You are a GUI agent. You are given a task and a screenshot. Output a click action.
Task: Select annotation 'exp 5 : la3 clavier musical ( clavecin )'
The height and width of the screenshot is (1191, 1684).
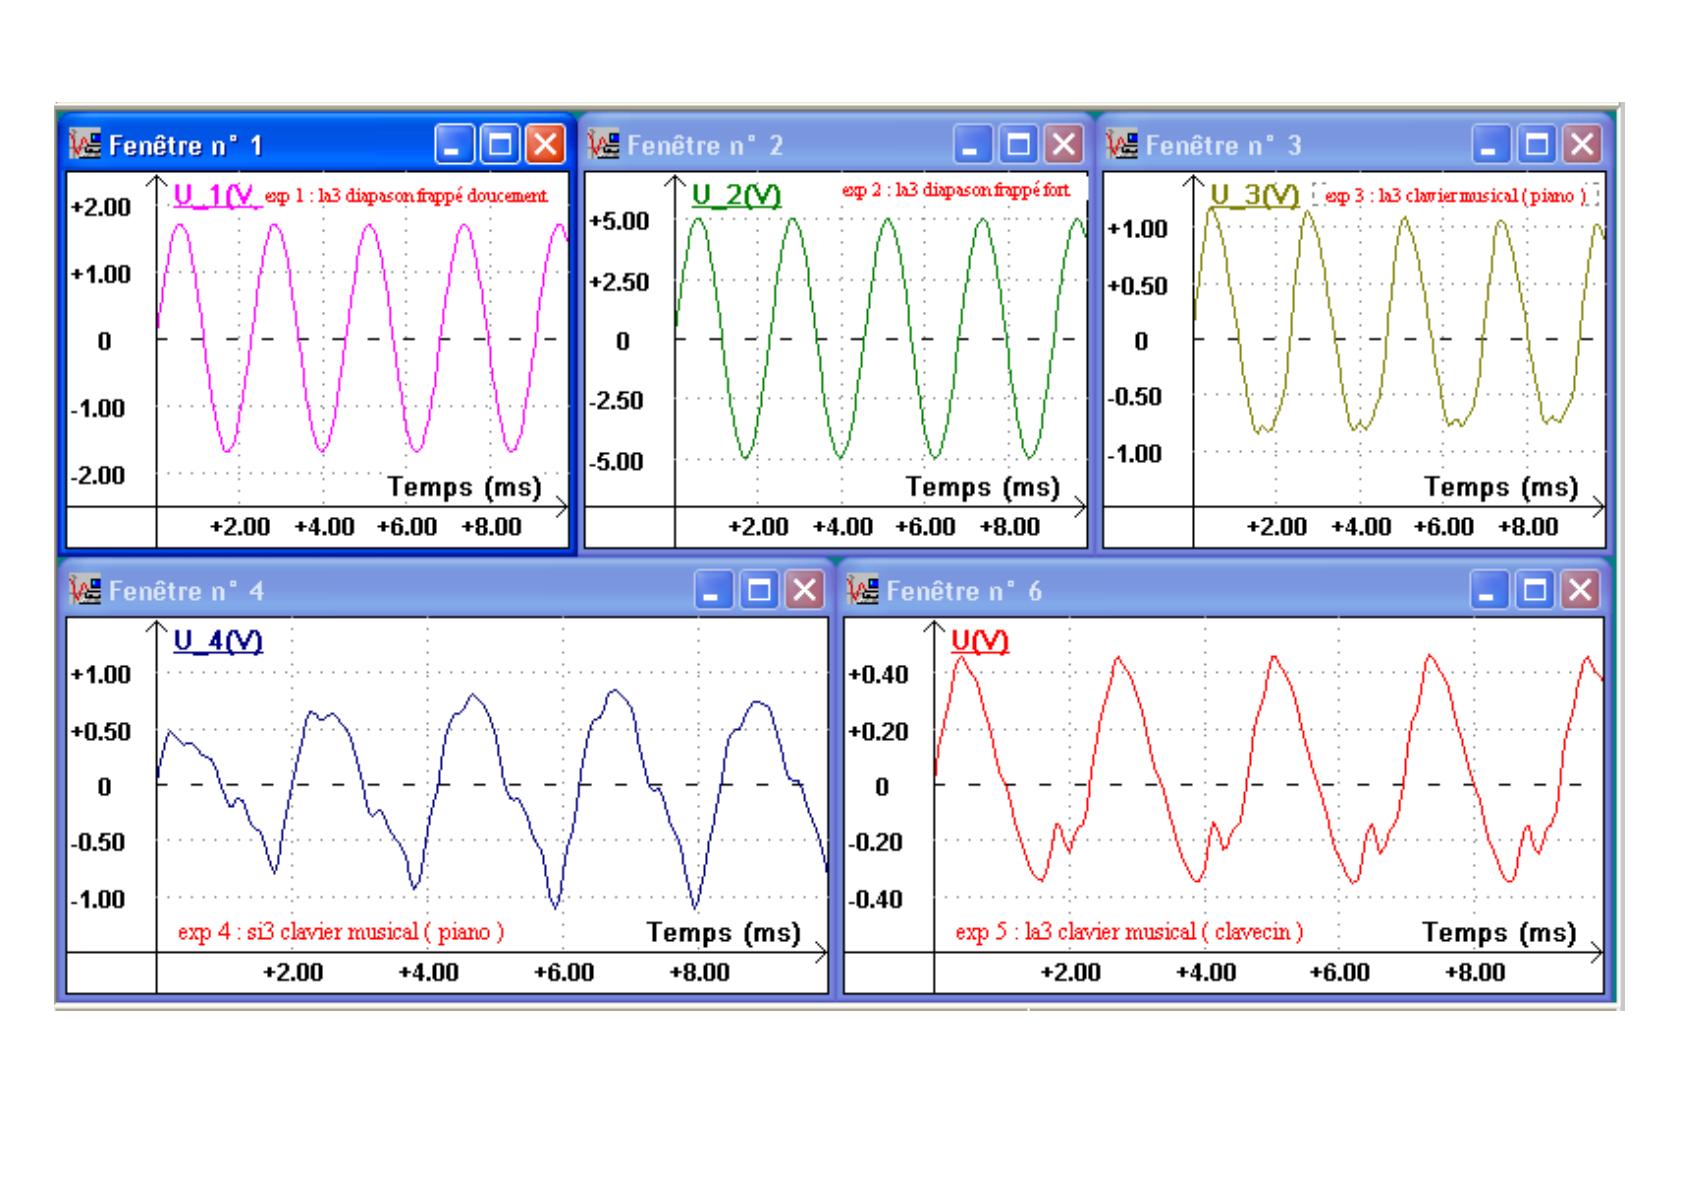tap(1129, 932)
